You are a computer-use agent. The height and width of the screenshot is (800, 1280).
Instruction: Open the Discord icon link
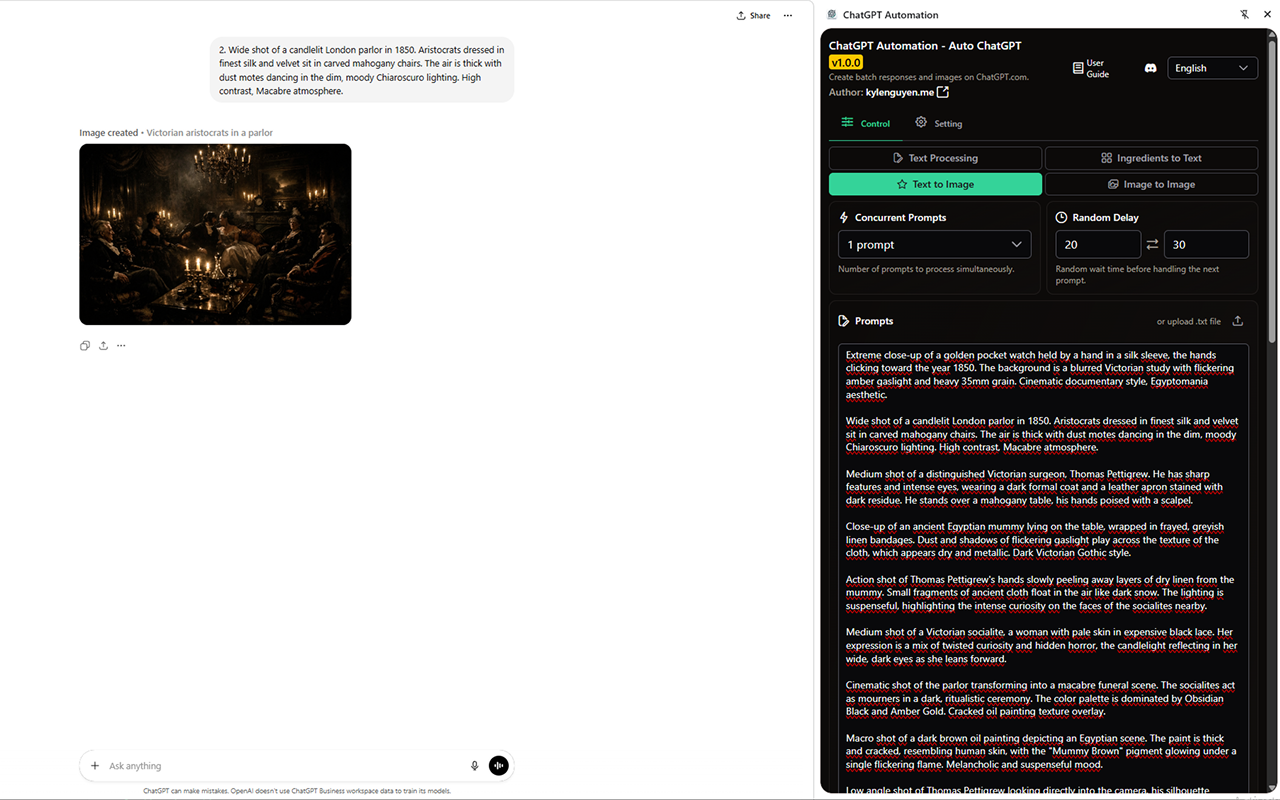tap(1150, 68)
